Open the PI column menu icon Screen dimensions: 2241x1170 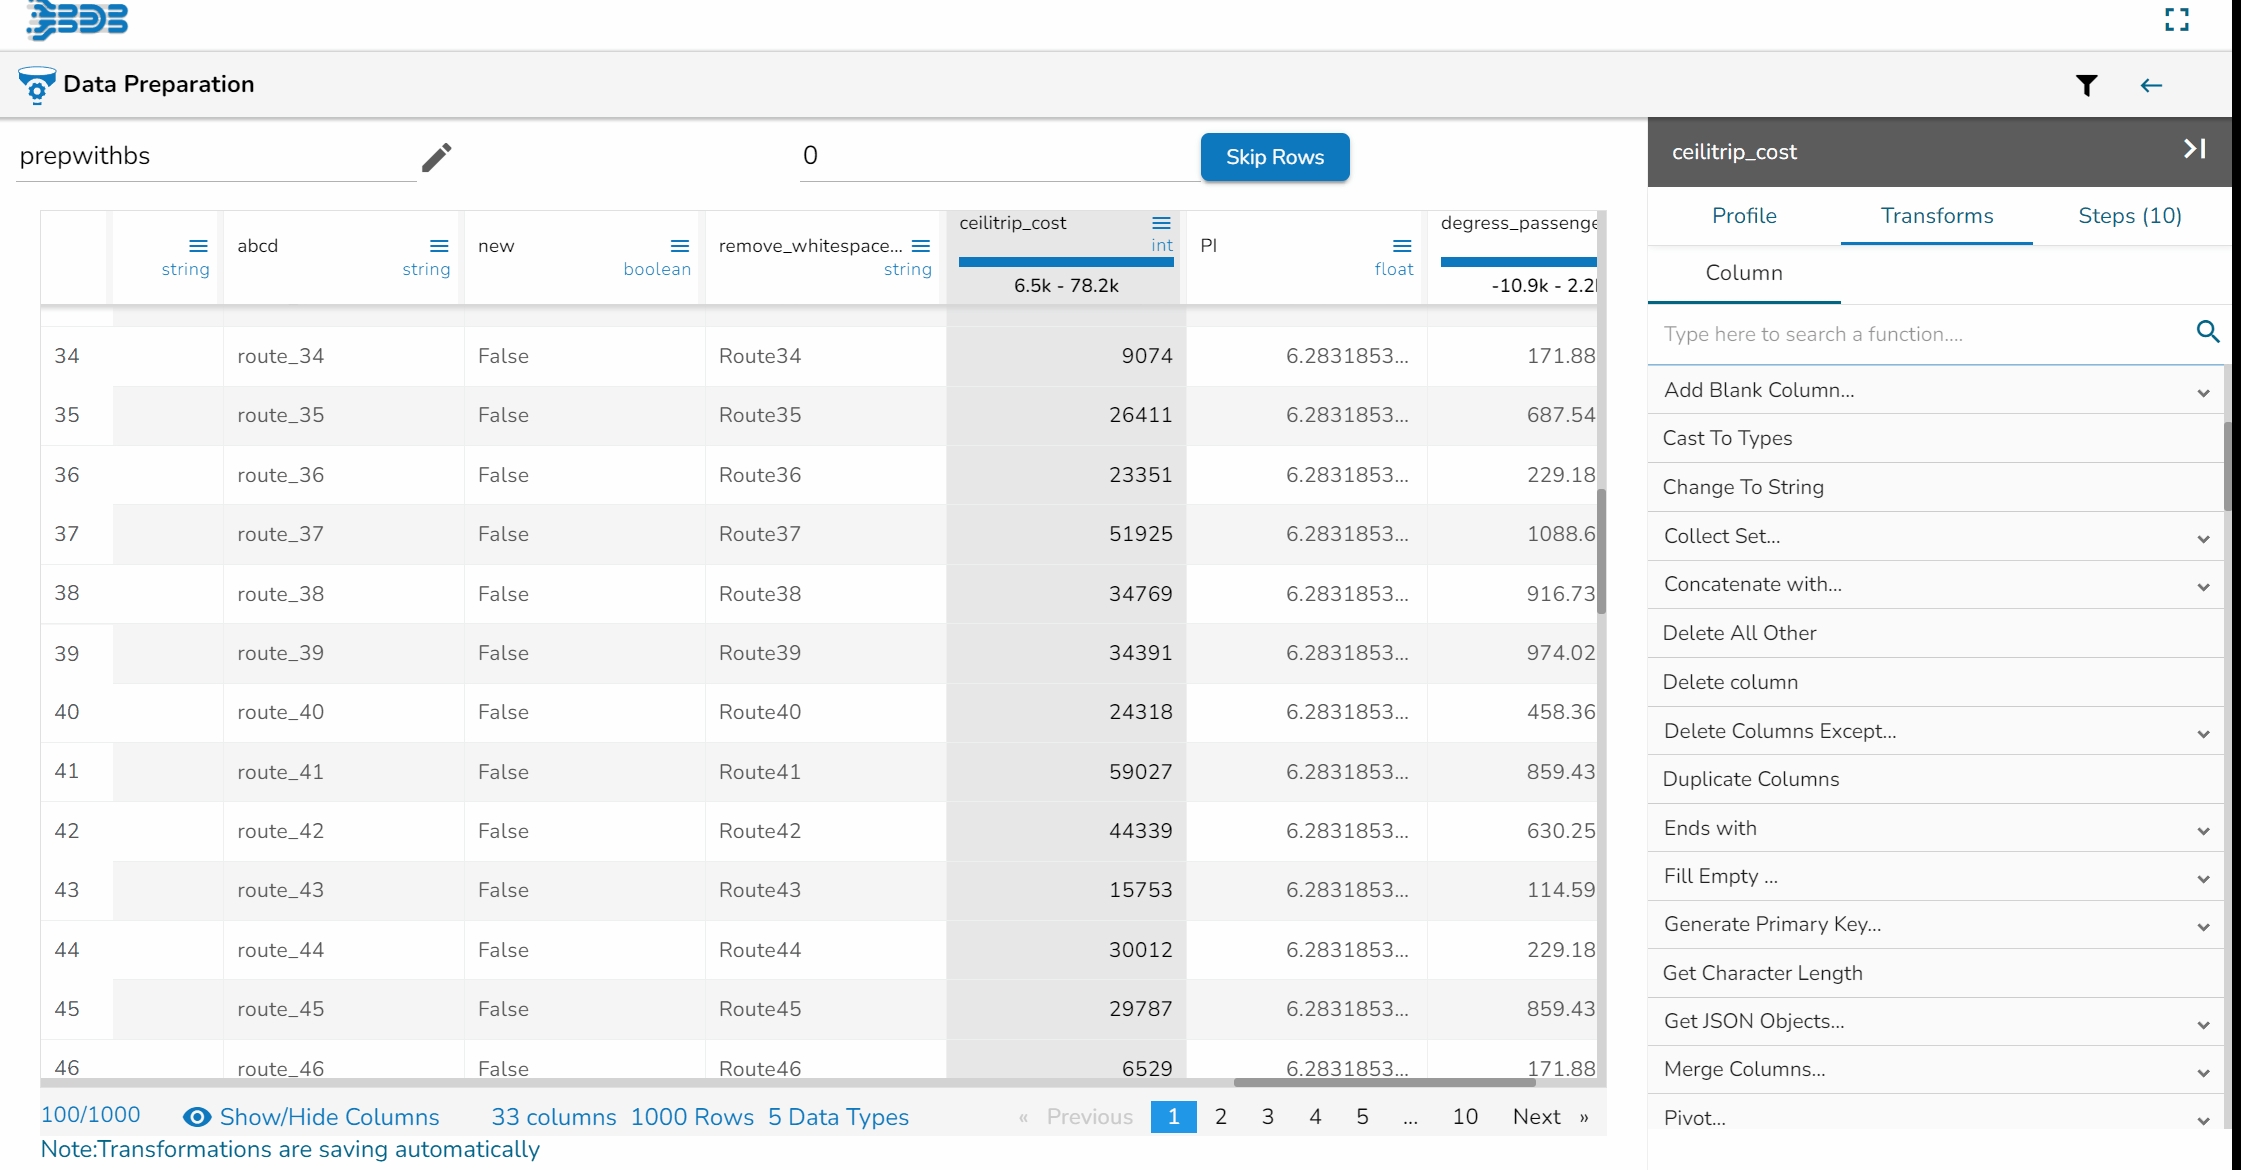(1402, 246)
